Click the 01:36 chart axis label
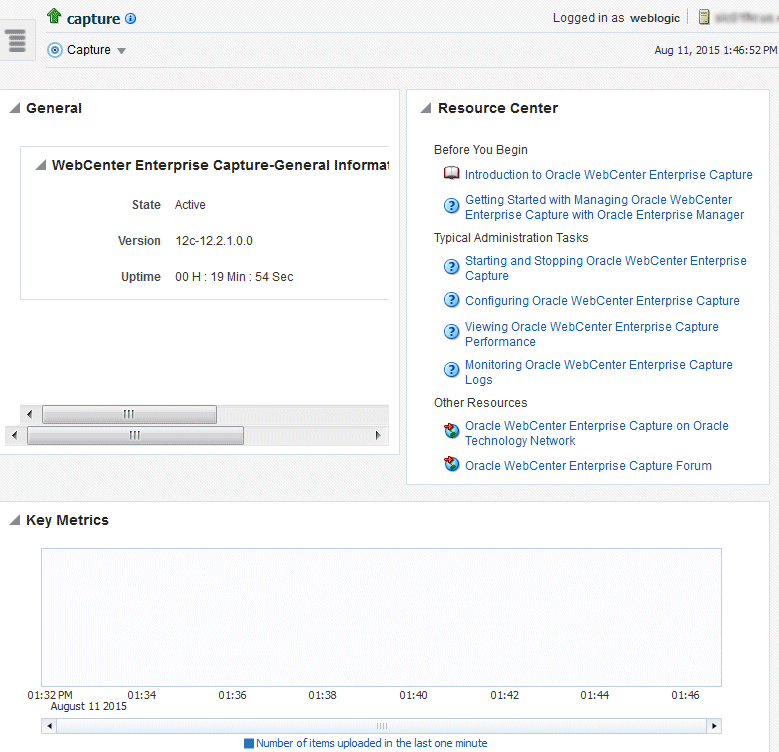 coord(233,695)
